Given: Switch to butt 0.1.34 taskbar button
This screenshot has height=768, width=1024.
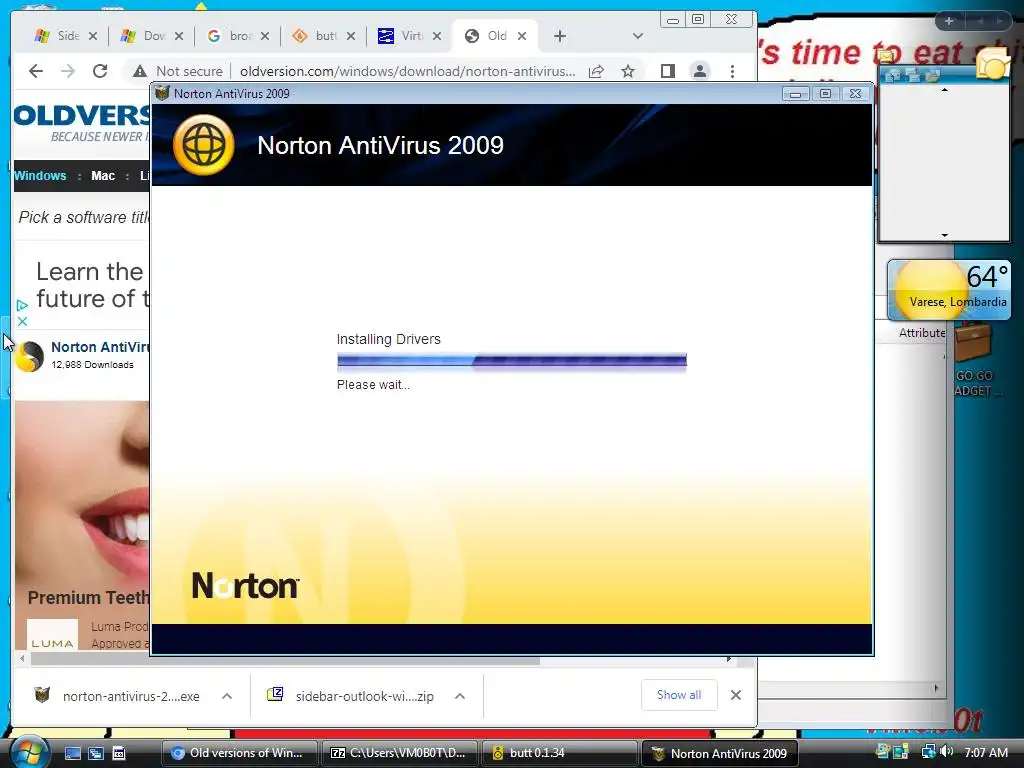Looking at the screenshot, I should [x=559, y=753].
